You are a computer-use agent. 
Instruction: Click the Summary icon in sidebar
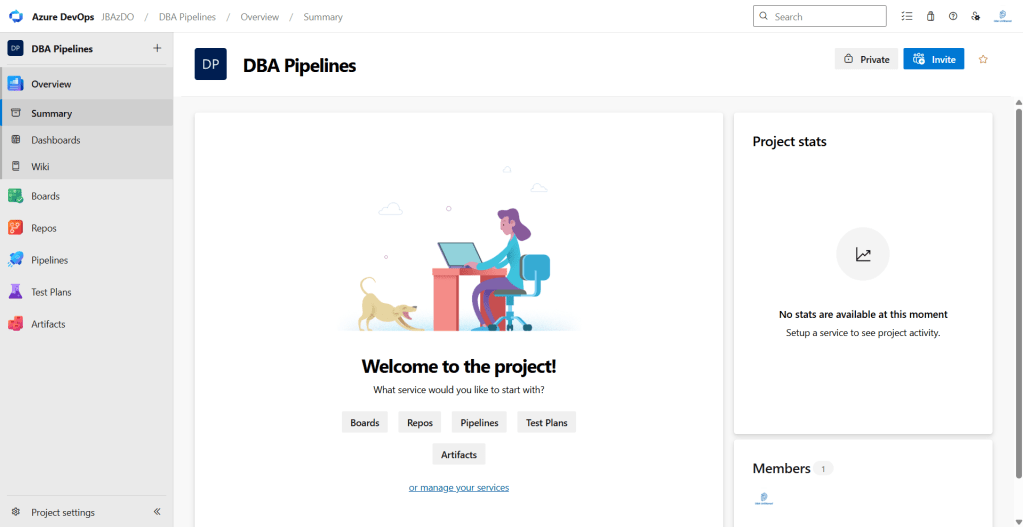point(16,113)
